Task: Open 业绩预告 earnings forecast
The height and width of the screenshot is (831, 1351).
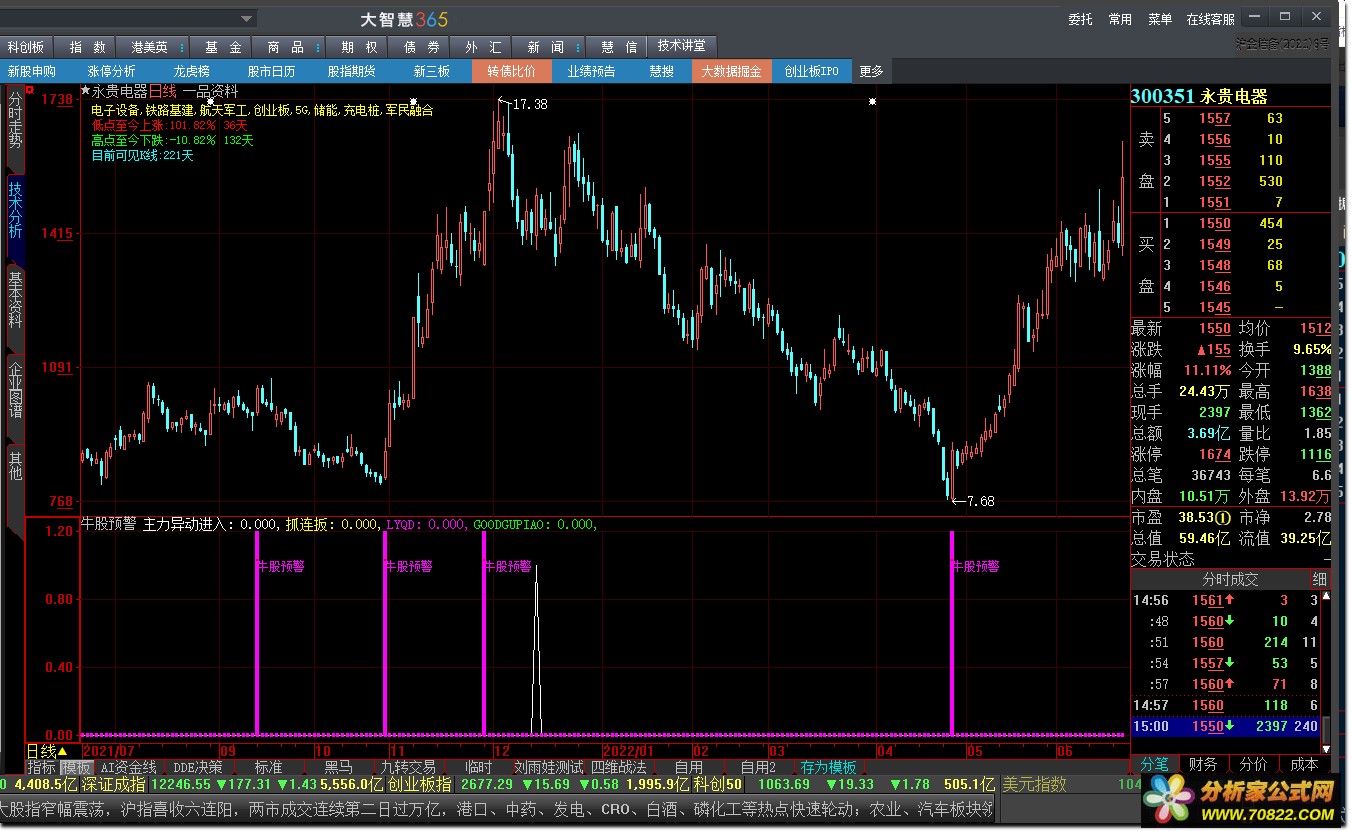Action: coord(592,71)
